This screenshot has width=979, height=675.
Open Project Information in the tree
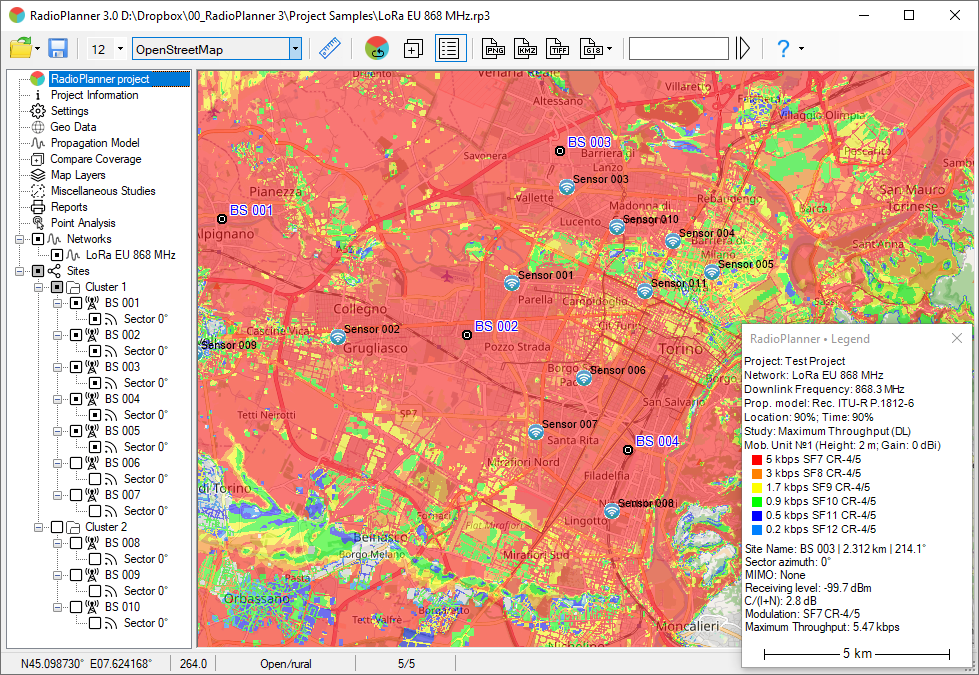(x=95, y=95)
